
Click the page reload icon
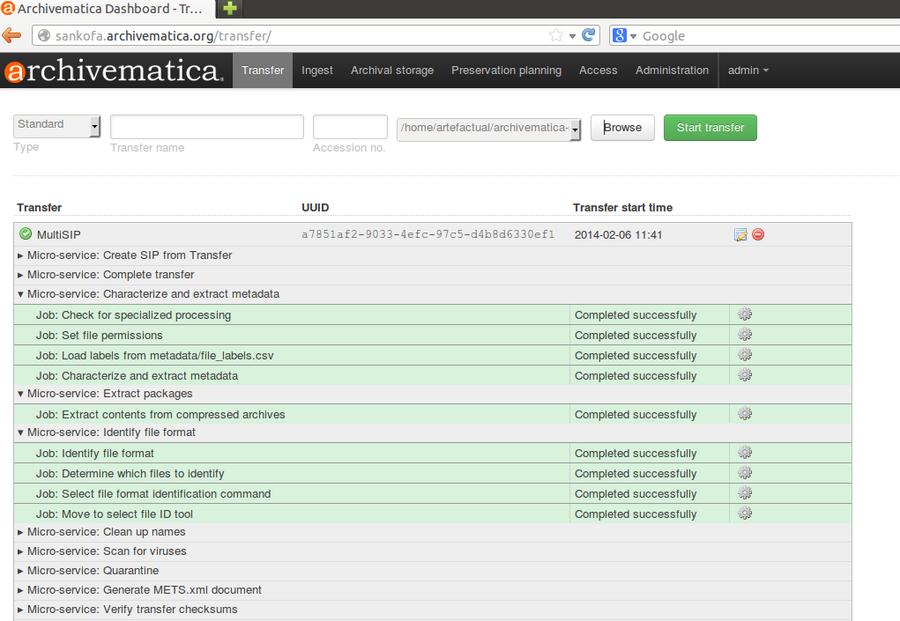(x=590, y=33)
